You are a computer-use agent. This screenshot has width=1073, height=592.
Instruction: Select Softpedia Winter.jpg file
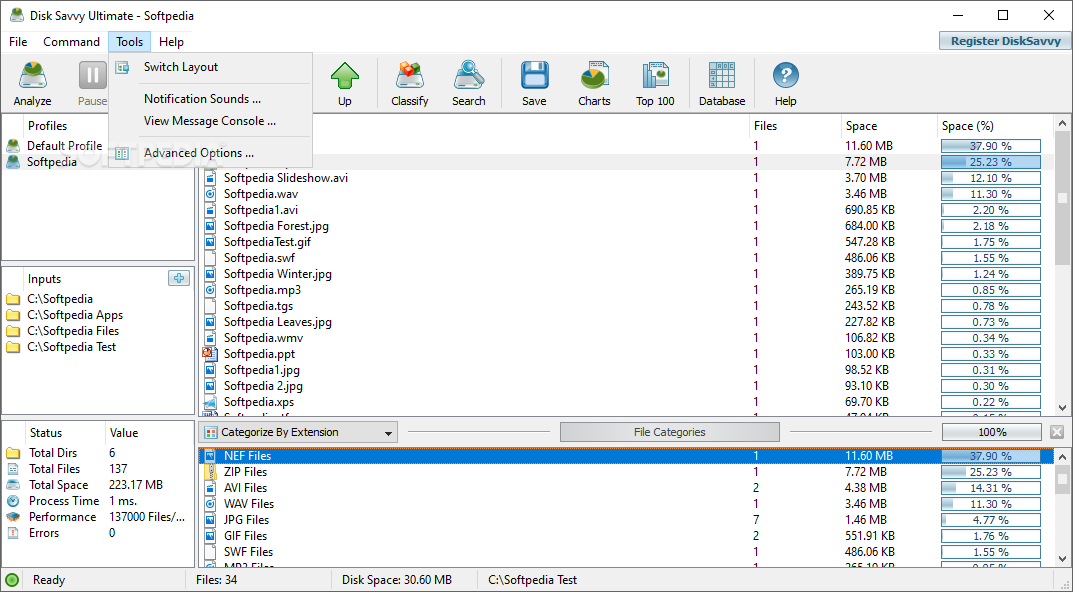[x=278, y=274]
